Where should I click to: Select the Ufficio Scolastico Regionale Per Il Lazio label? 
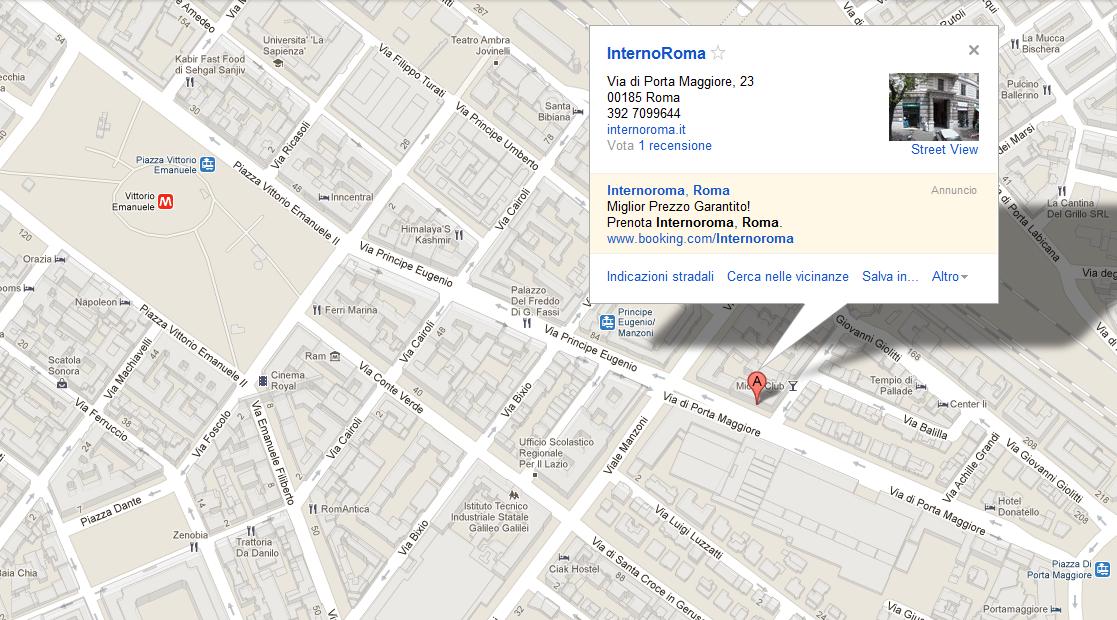tap(556, 453)
